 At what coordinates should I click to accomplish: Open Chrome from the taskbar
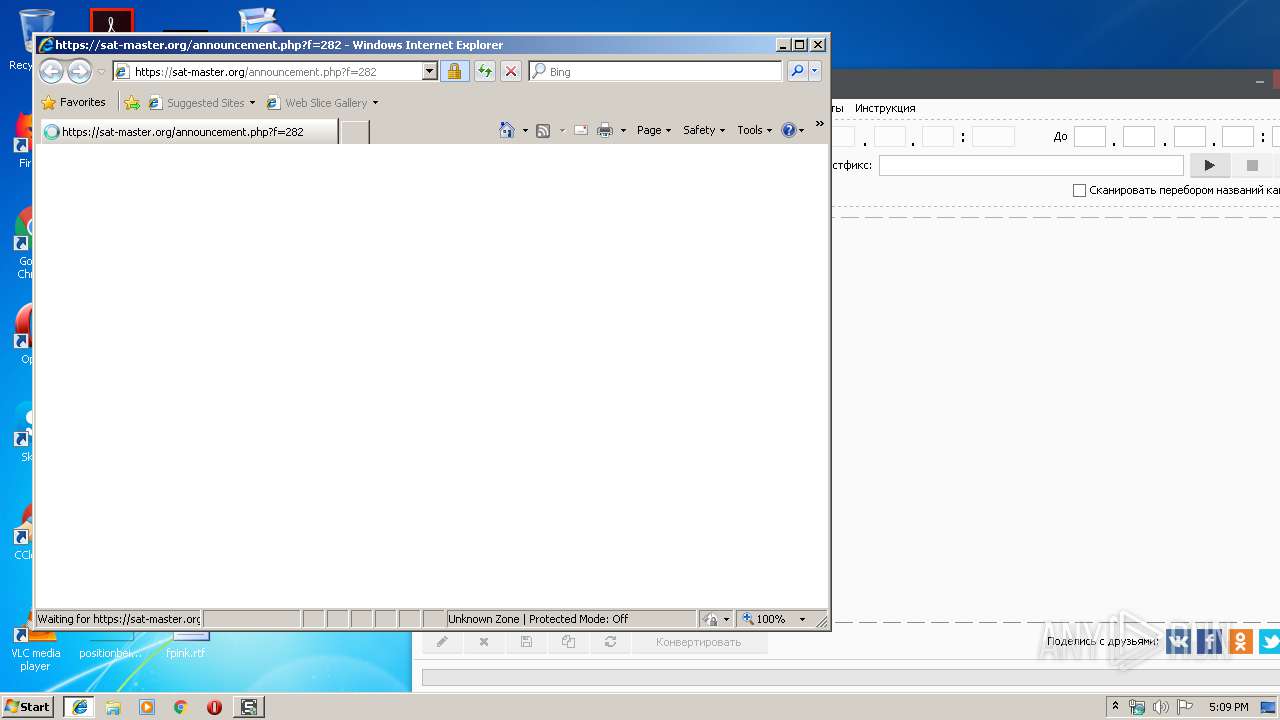[x=180, y=707]
